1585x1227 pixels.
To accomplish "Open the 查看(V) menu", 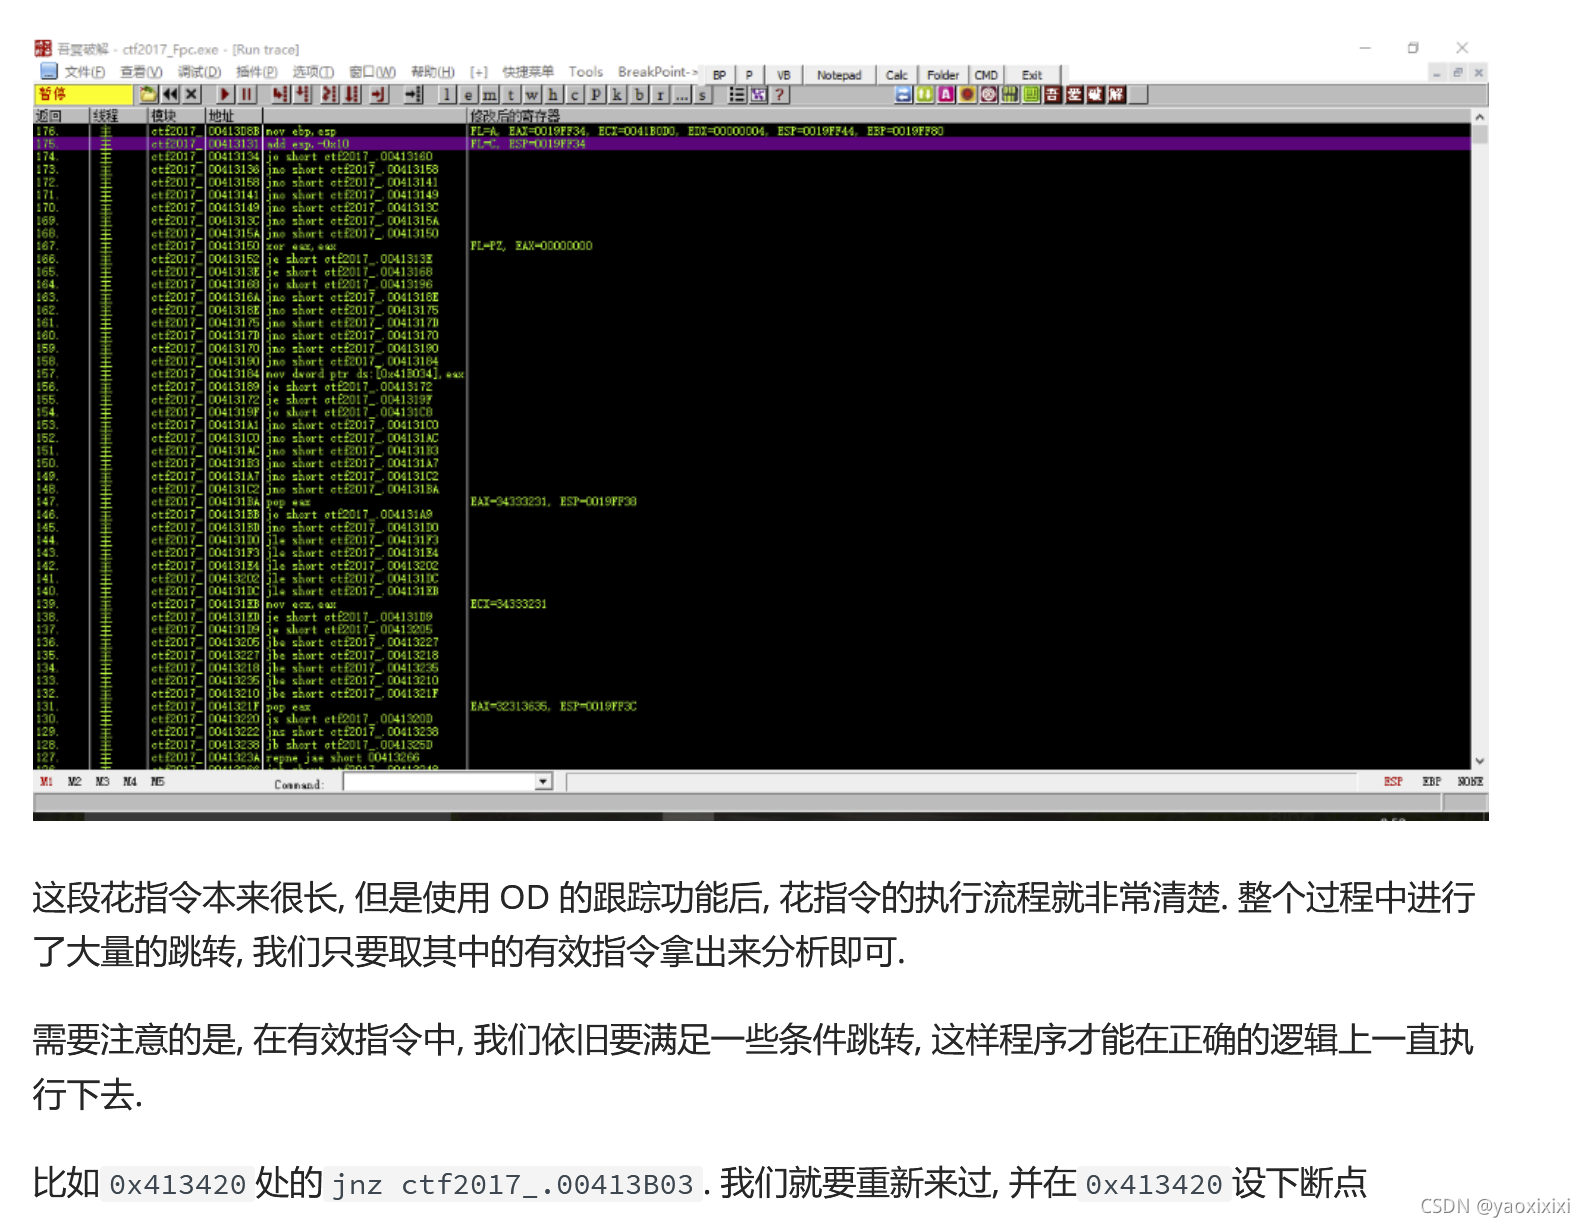I will point(140,72).
